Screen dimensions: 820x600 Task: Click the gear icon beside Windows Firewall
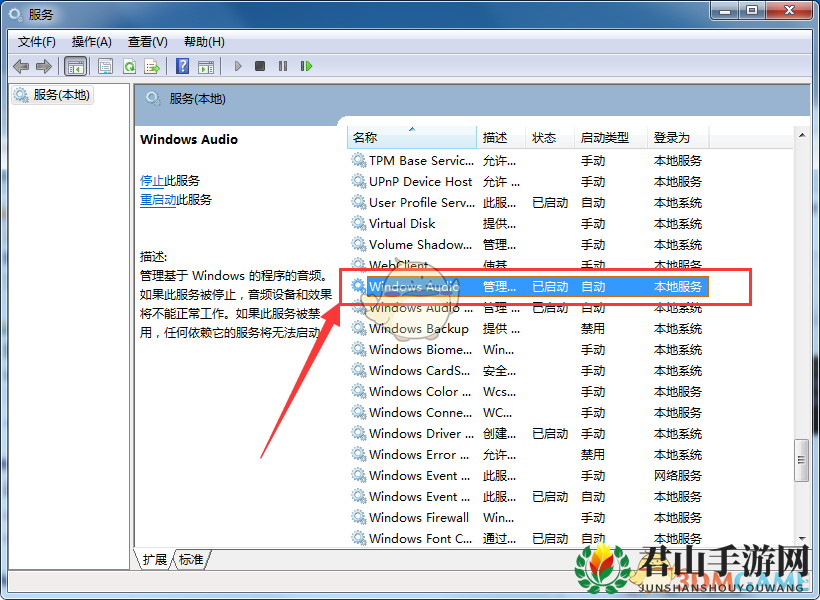pos(358,517)
